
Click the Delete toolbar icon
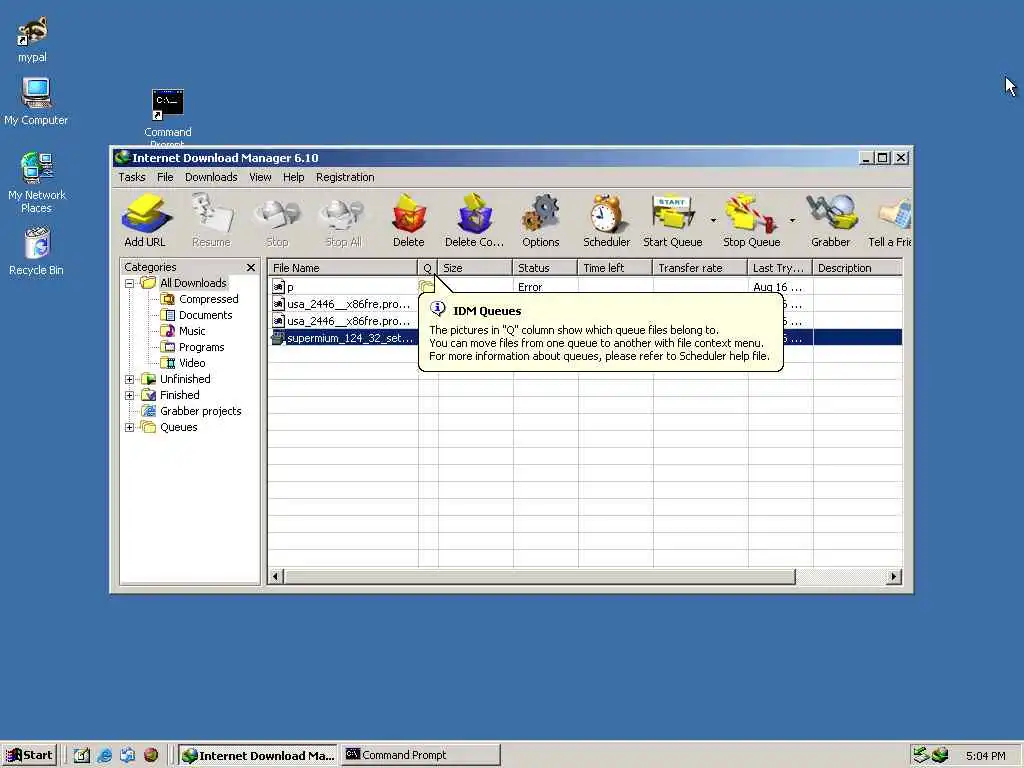(409, 221)
